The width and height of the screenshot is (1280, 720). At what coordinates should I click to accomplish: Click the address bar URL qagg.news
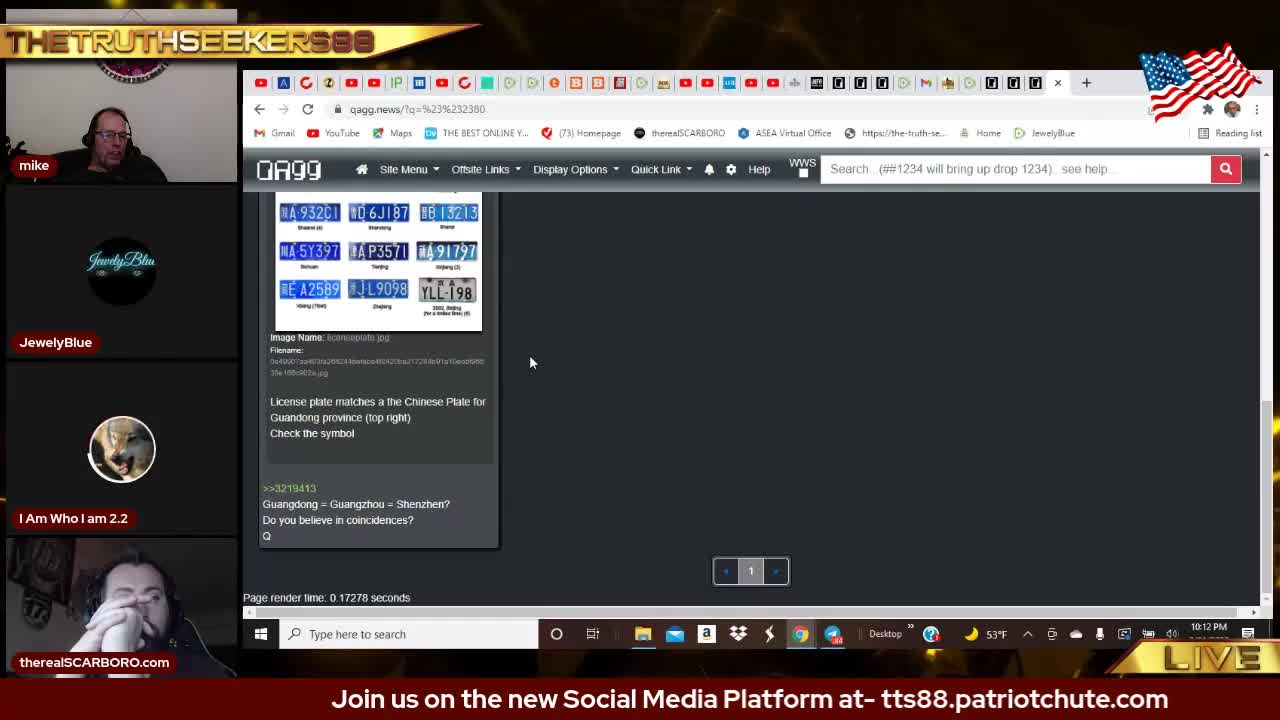tap(417, 109)
